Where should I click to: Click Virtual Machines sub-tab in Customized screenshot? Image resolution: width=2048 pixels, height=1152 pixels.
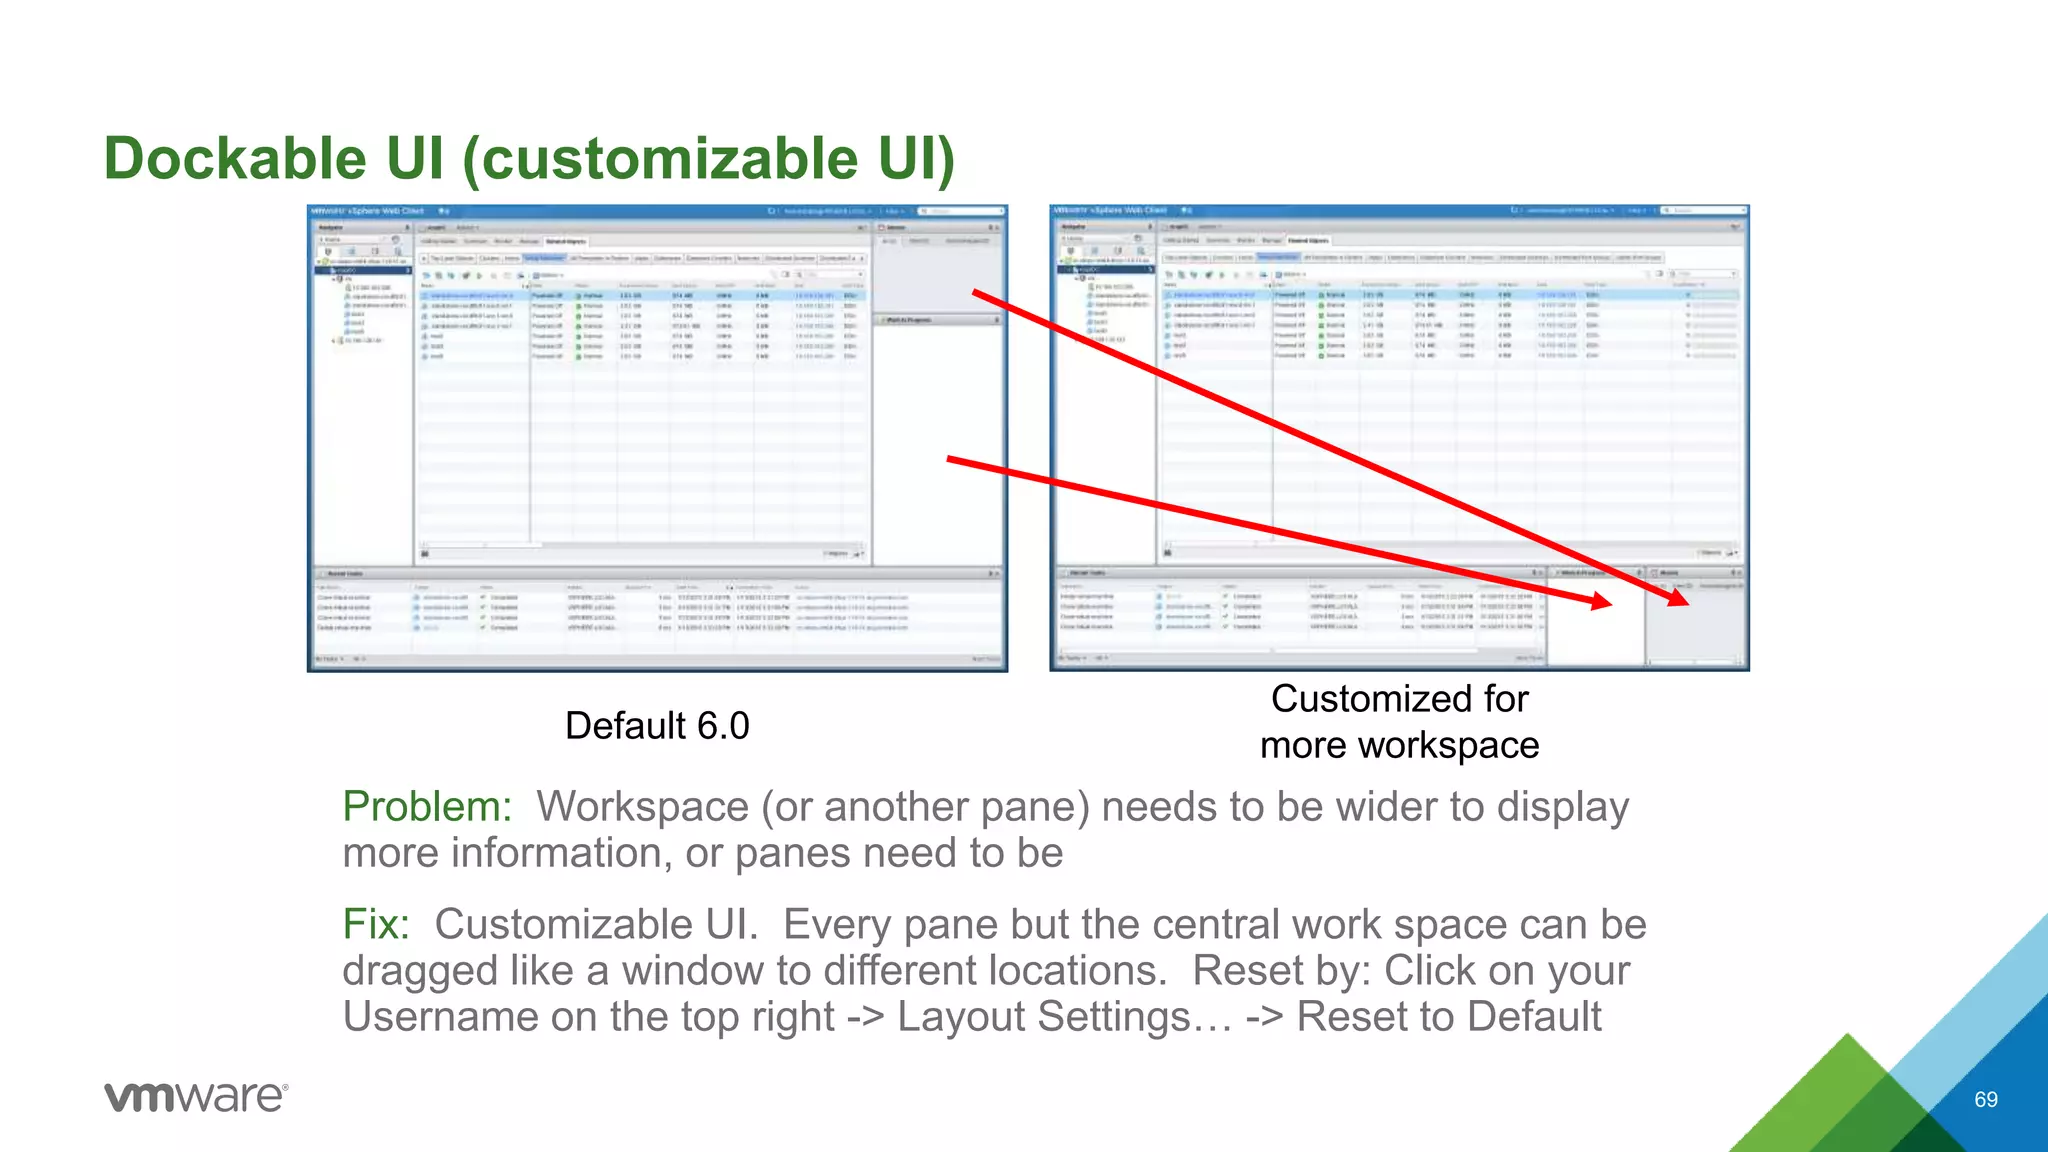pyautogui.click(x=1277, y=257)
